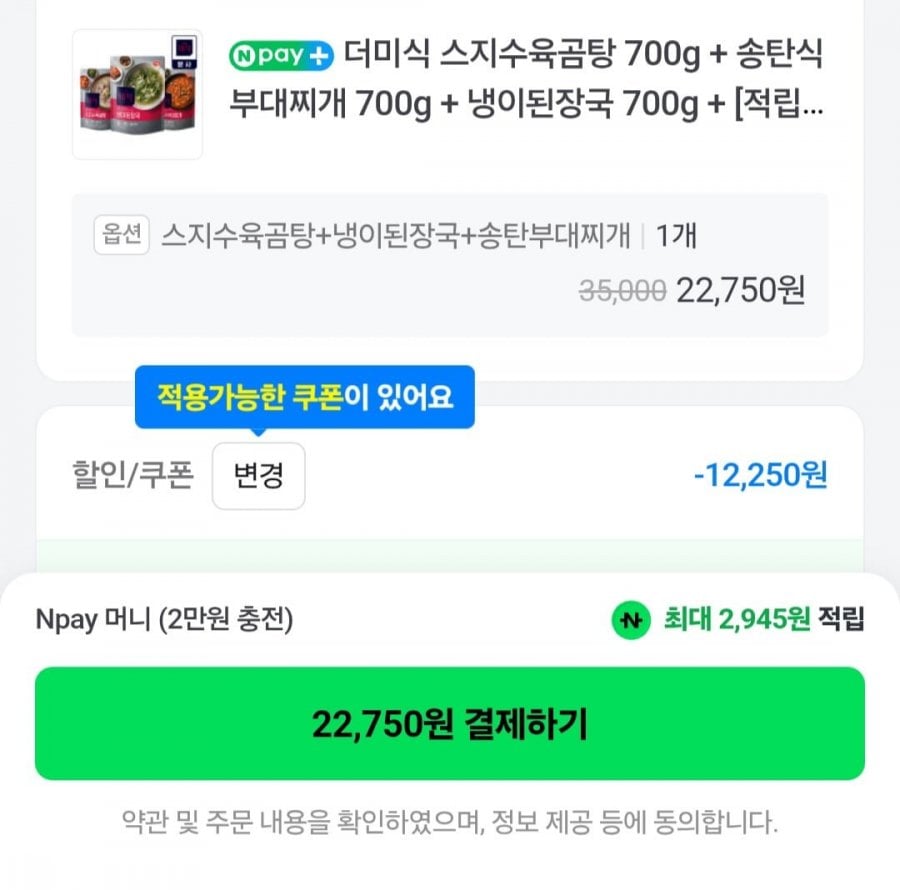Open the 약관 및 주문 내용 agreement notice
Viewport: 900px width, 890px height.
[450, 822]
